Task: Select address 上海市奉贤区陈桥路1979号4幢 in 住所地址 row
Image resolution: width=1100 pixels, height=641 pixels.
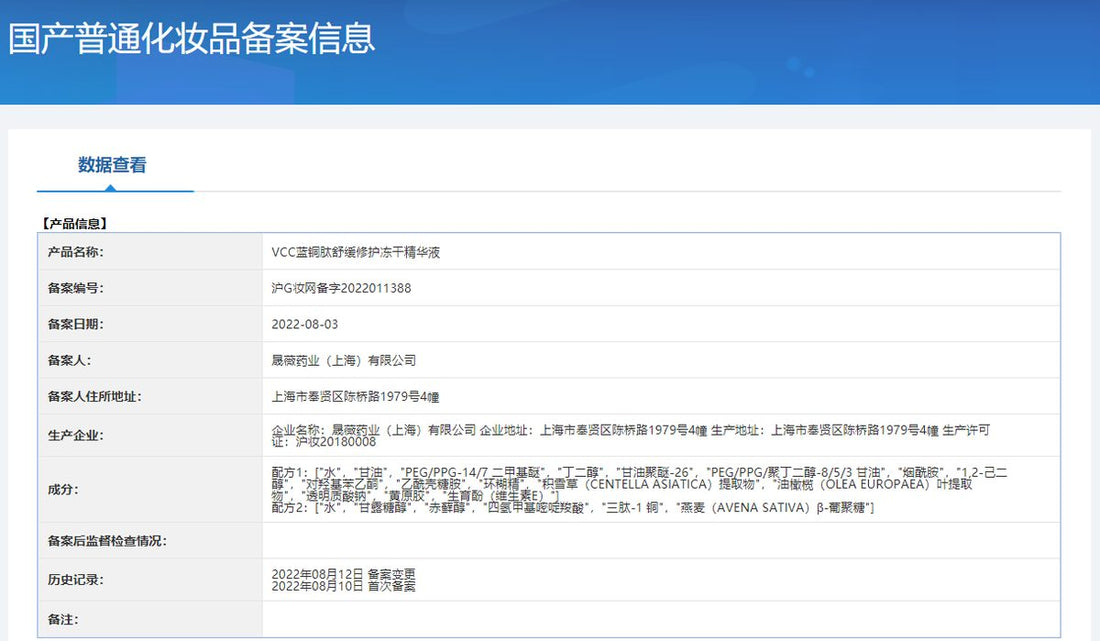Action: click(356, 397)
